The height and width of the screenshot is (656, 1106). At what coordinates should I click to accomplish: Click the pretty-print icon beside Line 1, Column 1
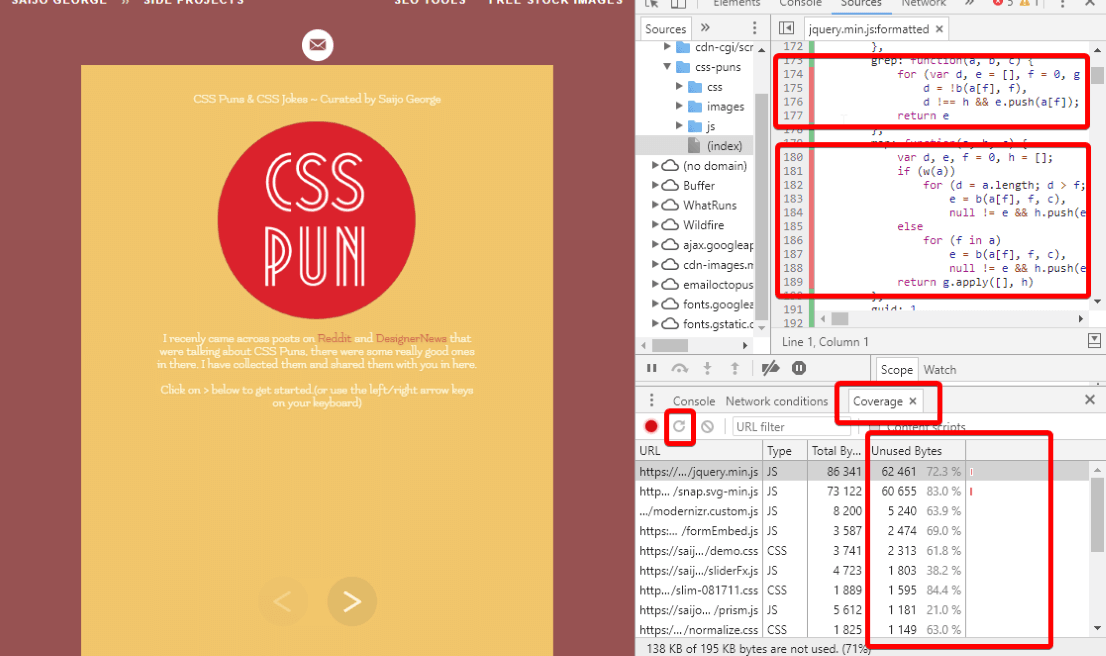1094,341
